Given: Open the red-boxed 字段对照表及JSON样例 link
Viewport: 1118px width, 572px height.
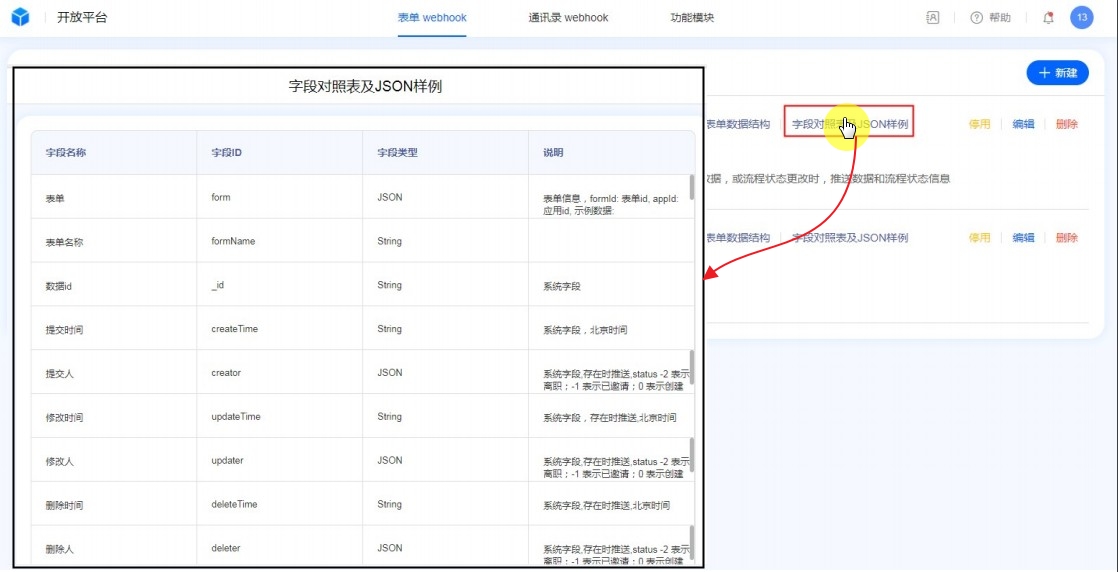Looking at the screenshot, I should [x=849, y=124].
